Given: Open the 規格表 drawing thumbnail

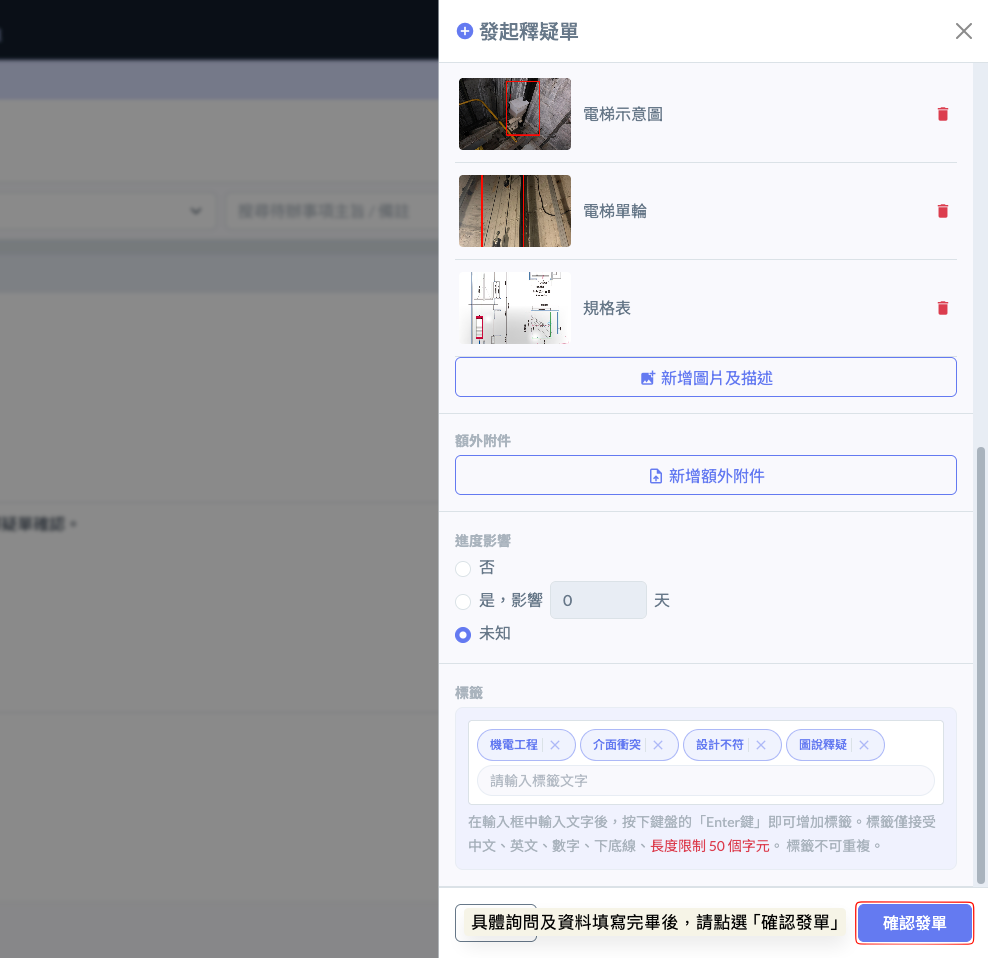Looking at the screenshot, I should pyautogui.click(x=514, y=308).
